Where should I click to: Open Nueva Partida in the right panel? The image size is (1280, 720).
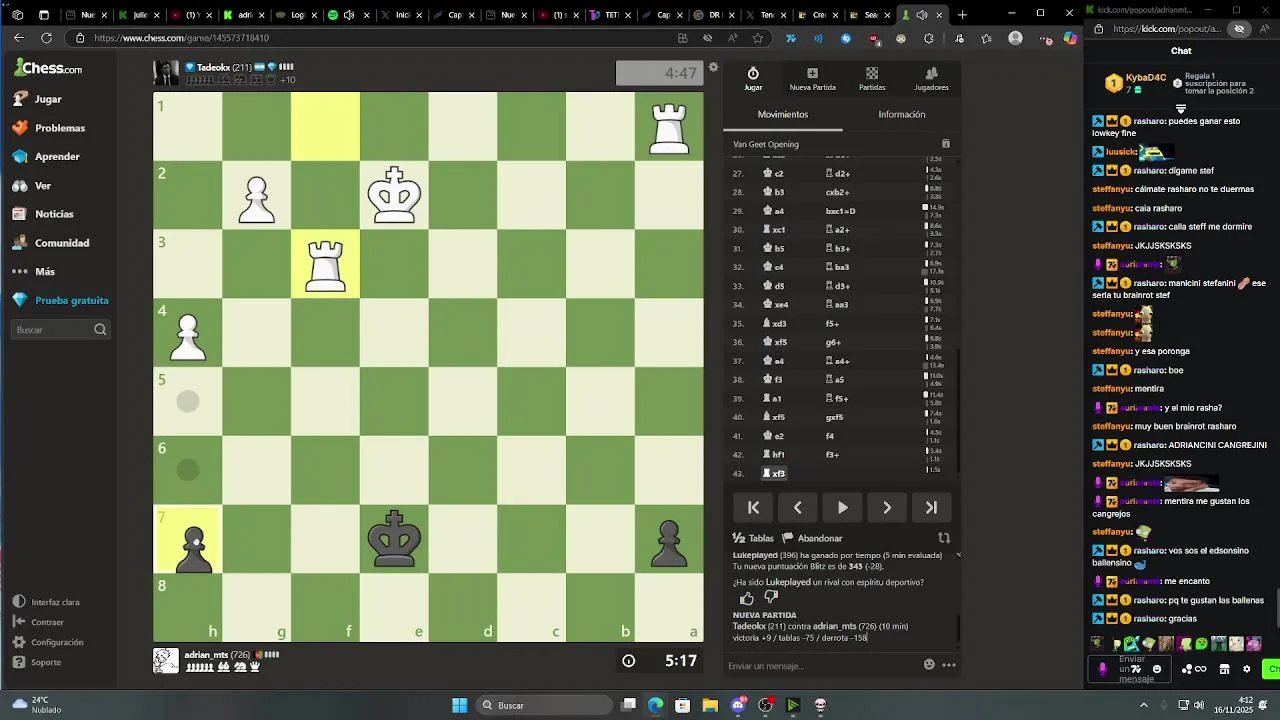pos(812,78)
